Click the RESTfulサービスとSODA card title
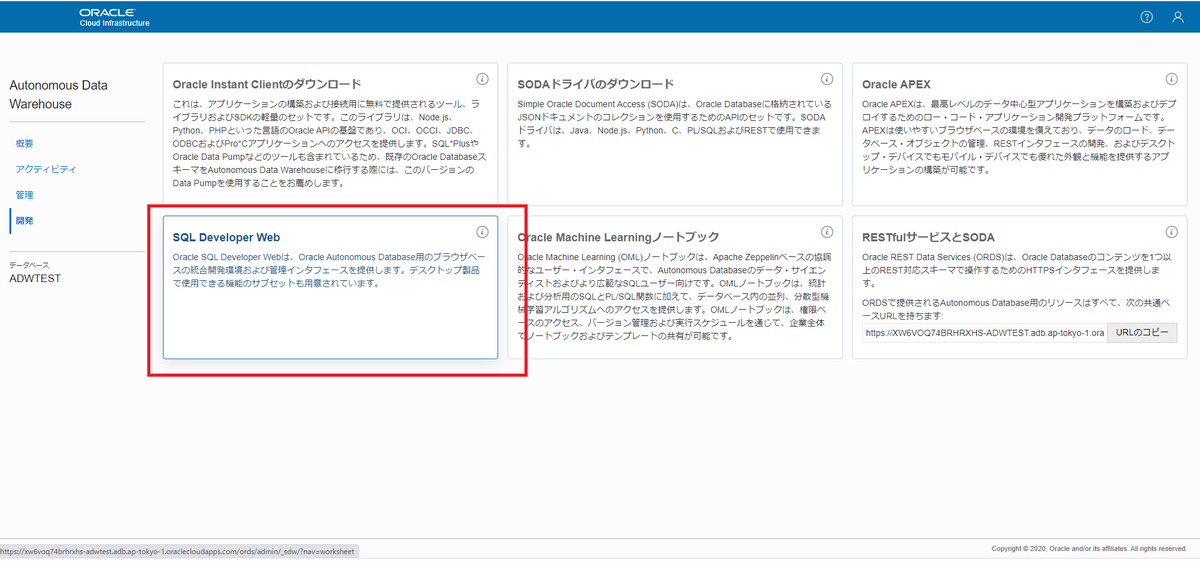This screenshot has height=561, width=1200. point(928,237)
